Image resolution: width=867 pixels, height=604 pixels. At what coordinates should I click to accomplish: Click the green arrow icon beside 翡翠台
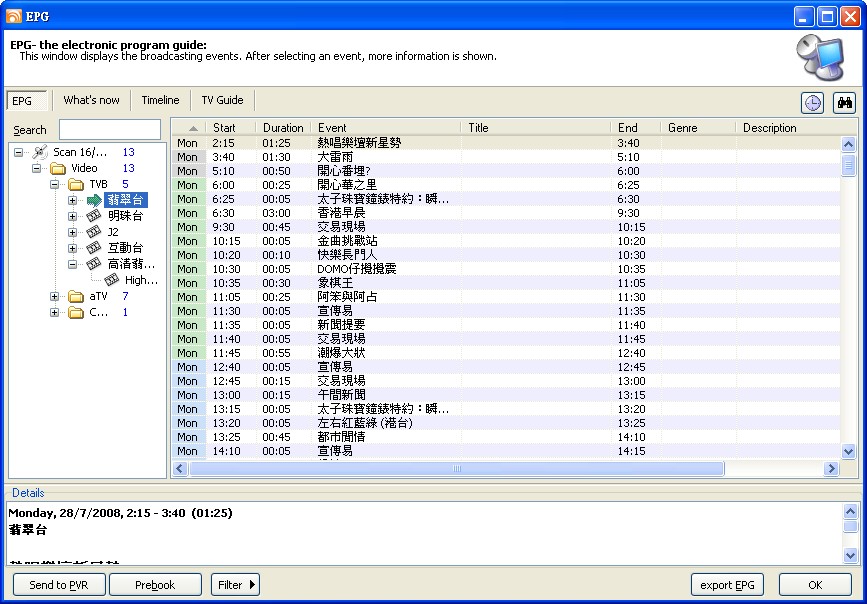93,200
